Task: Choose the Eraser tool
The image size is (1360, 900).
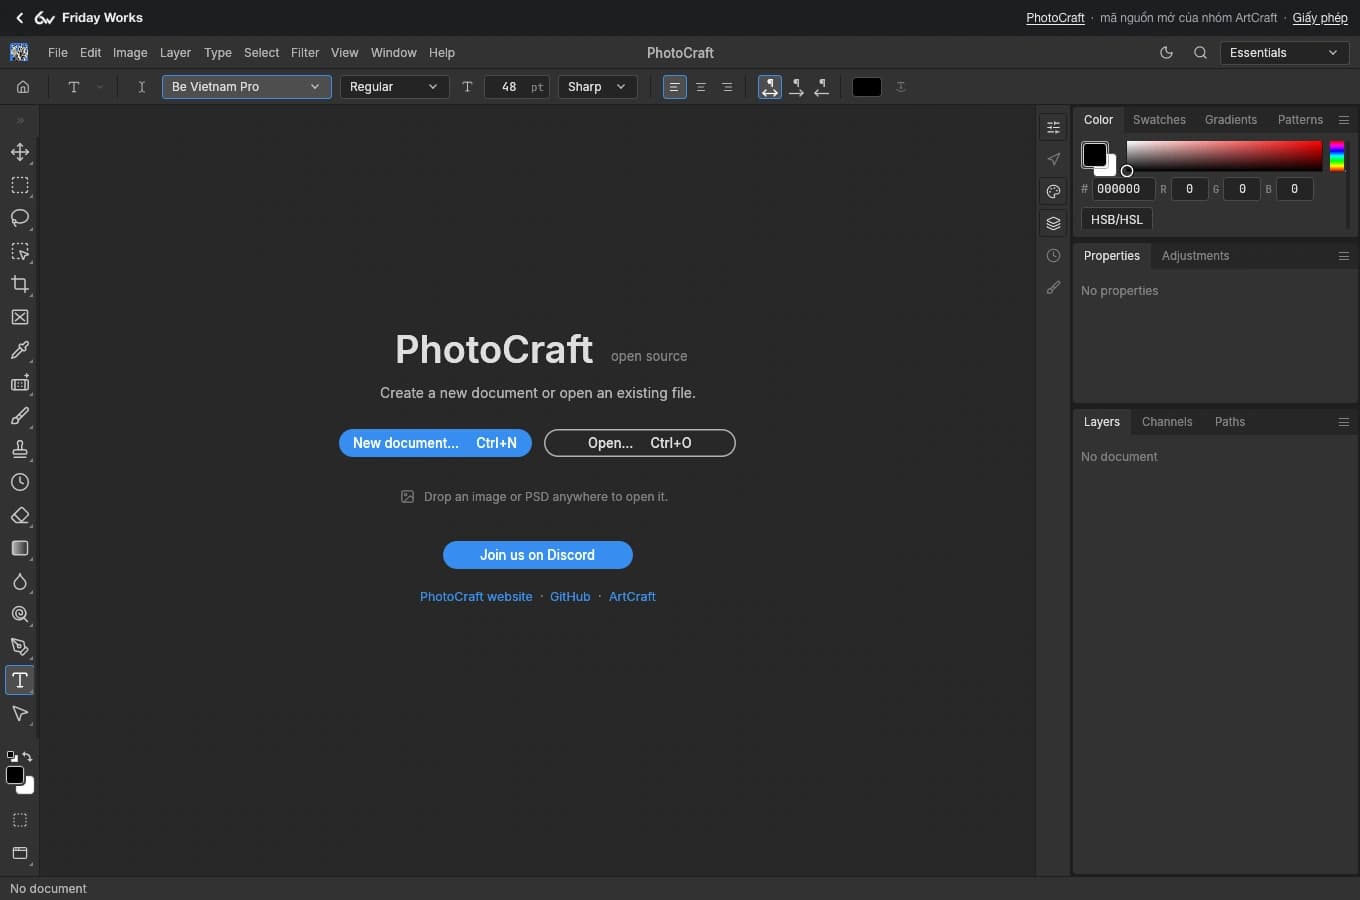Action: pos(20,515)
